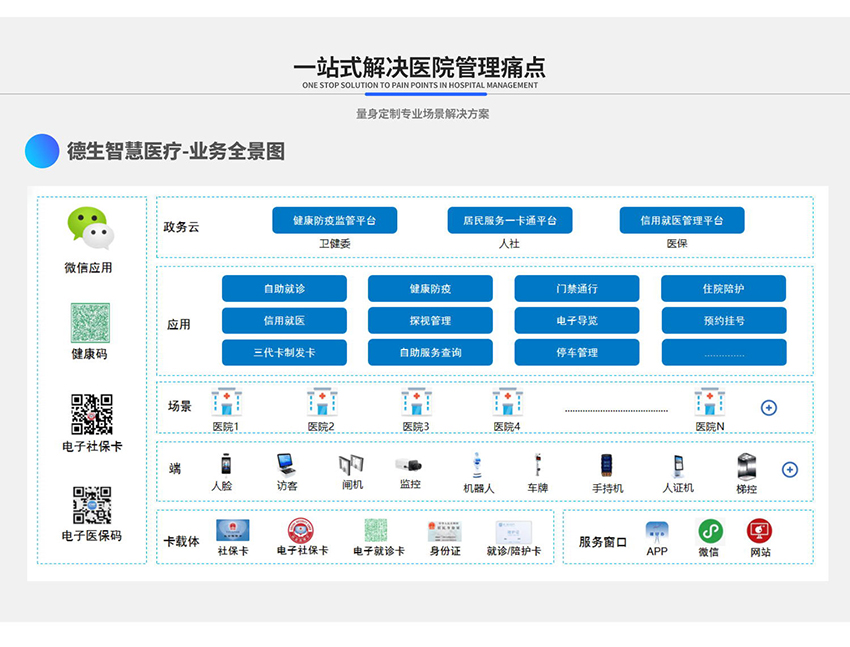
Task: Click the Hospital 1 (医院1) building icon
Action: coord(226,402)
